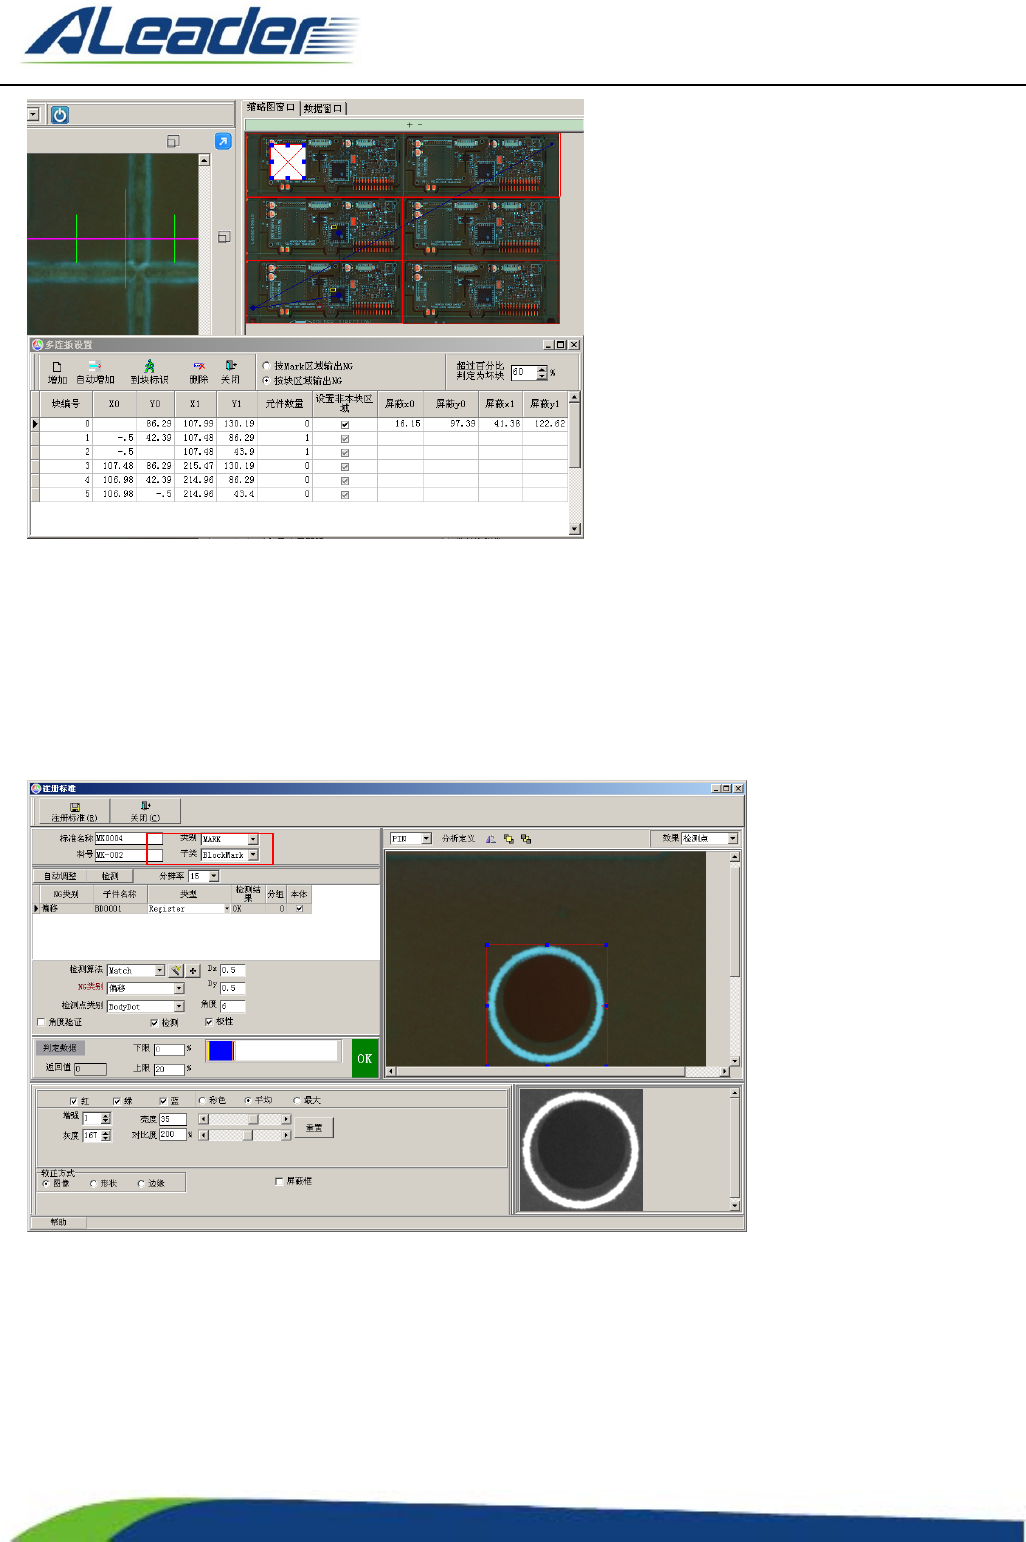This screenshot has width=1026, height=1542.
Task: Click the 灰度 stepper showing 167
Action: (x=96, y=1135)
